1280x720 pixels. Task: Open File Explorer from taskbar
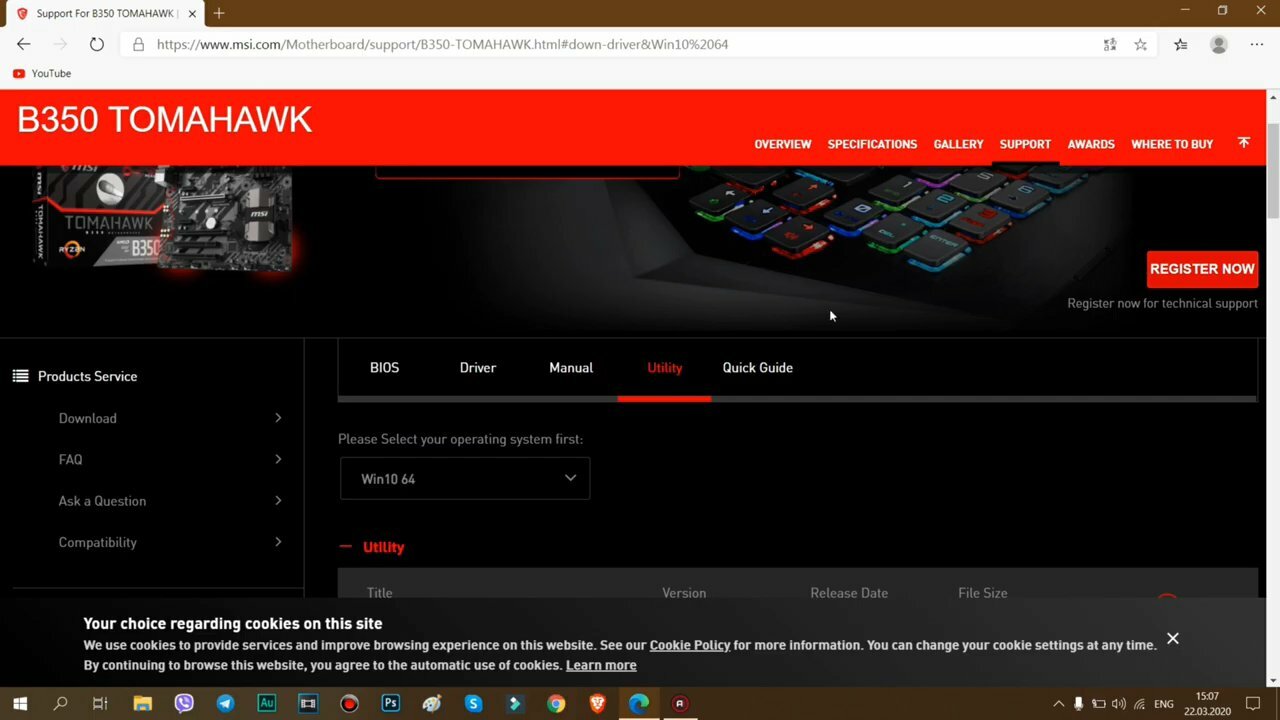[142, 703]
